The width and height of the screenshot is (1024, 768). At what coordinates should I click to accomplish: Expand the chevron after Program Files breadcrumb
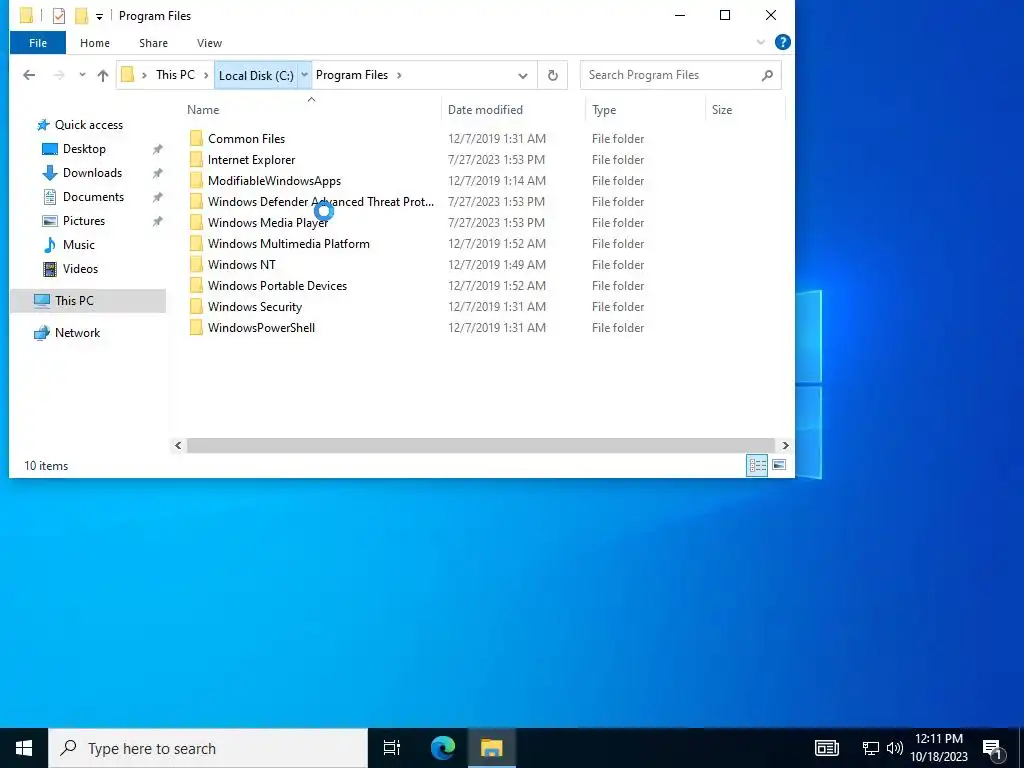399,75
